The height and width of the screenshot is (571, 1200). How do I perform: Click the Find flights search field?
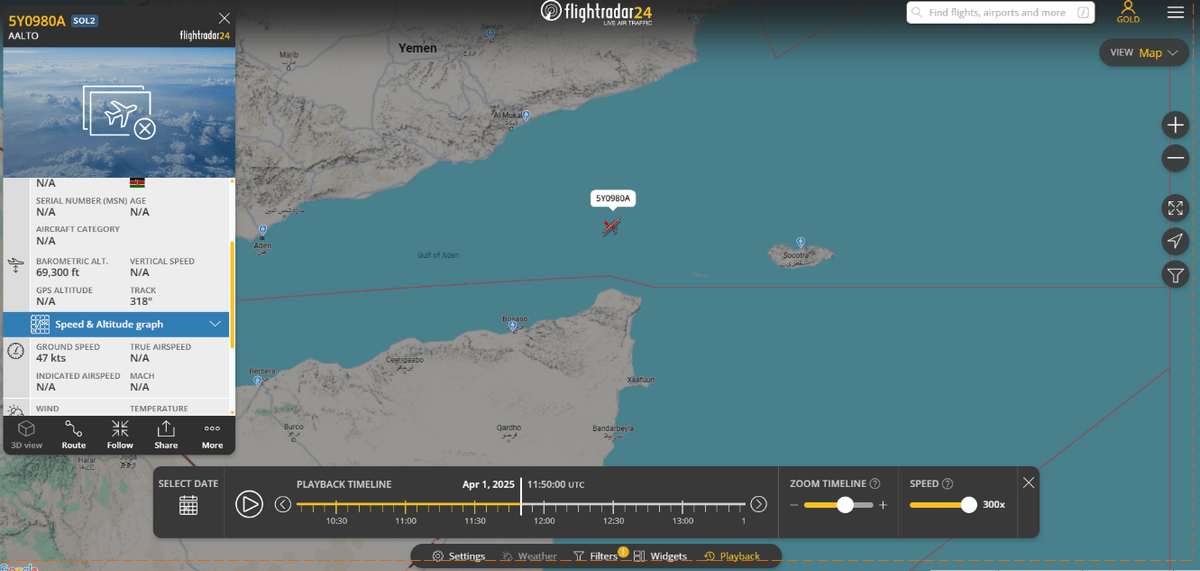click(x=1000, y=13)
